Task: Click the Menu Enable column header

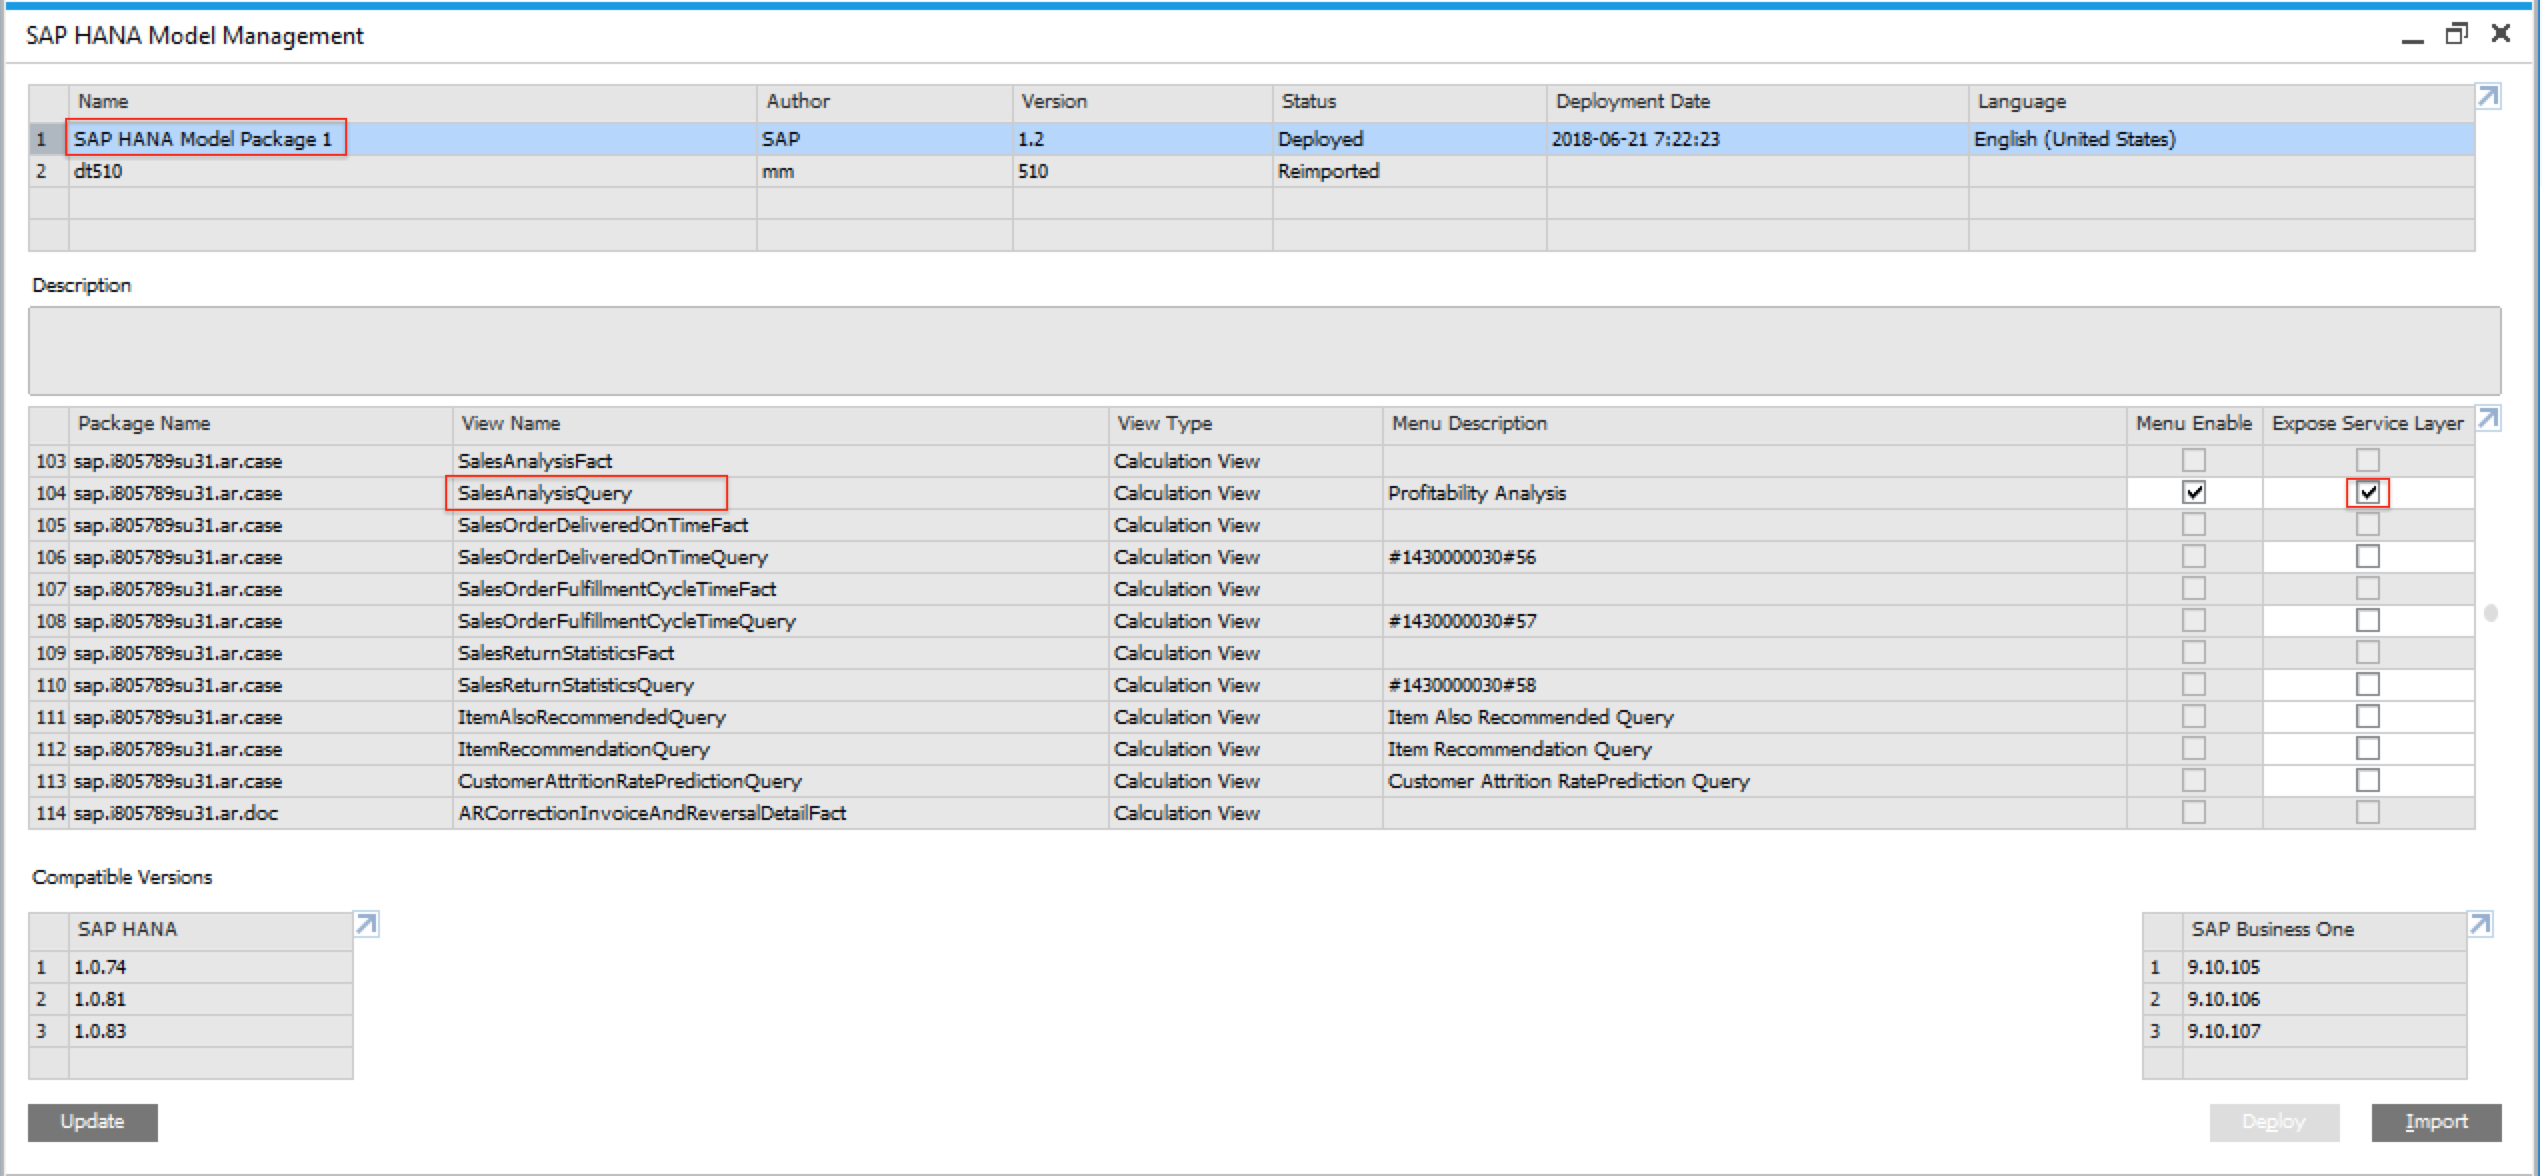Action: (2195, 424)
